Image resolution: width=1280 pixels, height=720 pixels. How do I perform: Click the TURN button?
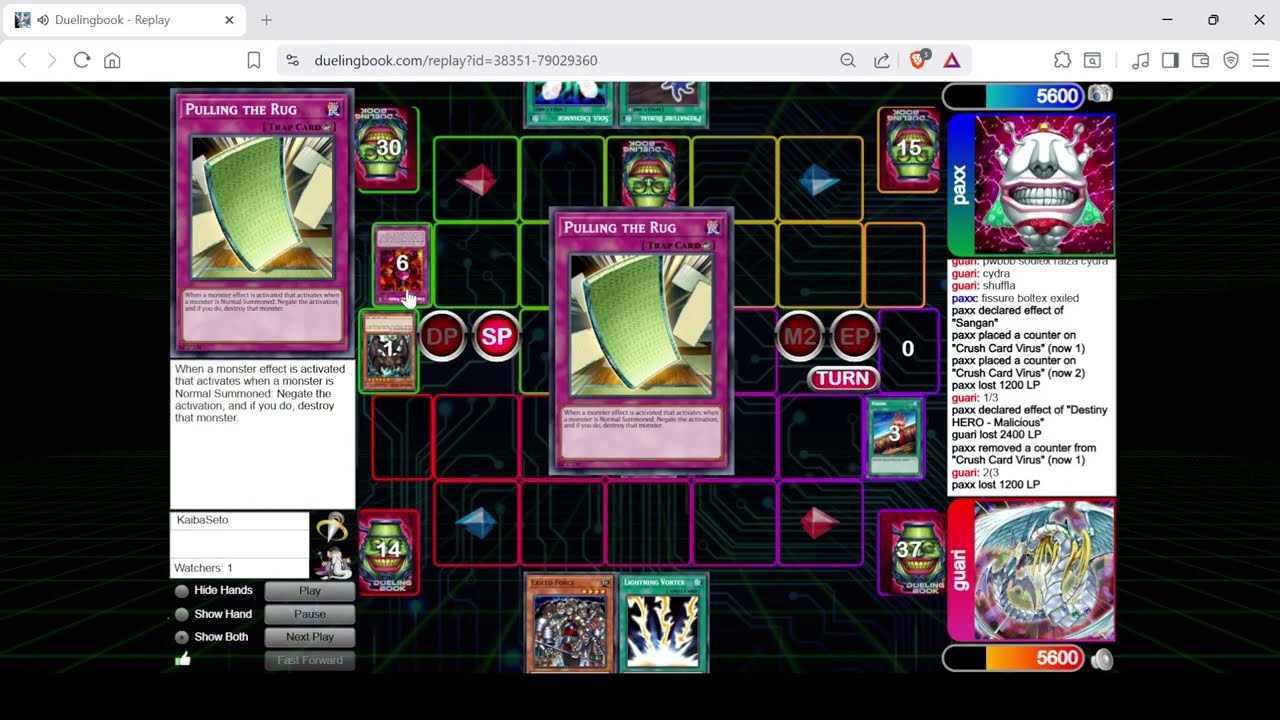[x=842, y=378]
